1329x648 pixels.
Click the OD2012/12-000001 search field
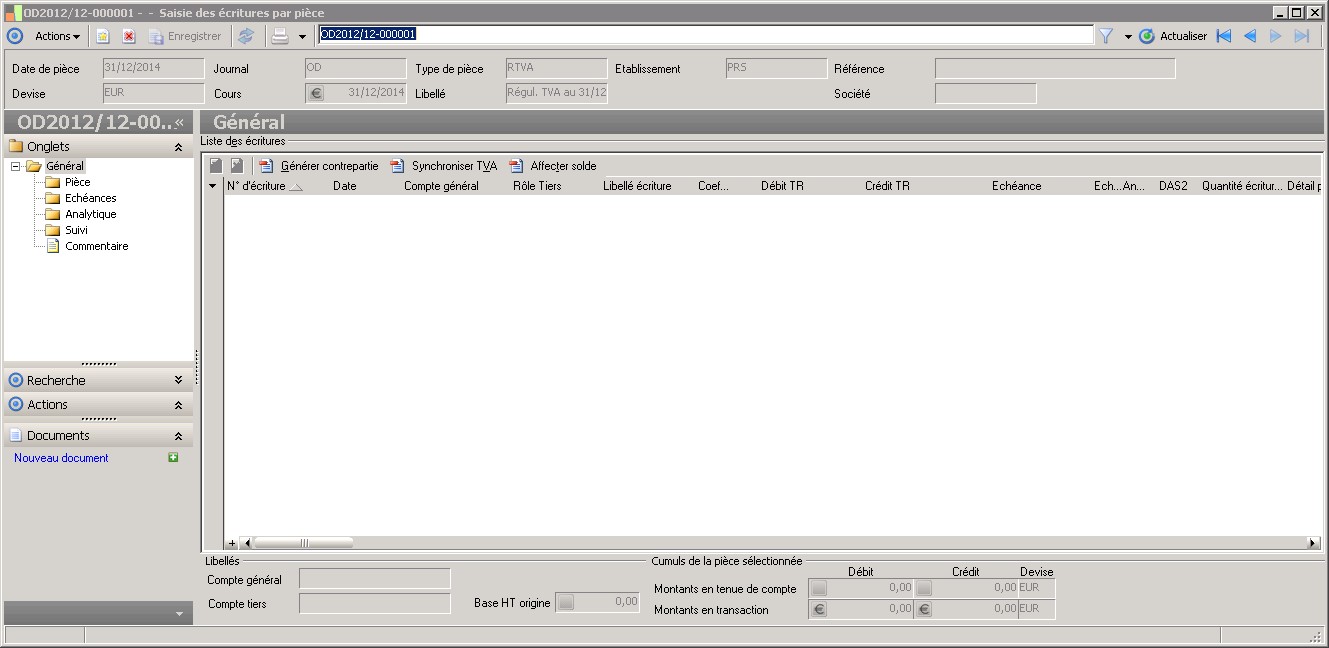coord(706,35)
